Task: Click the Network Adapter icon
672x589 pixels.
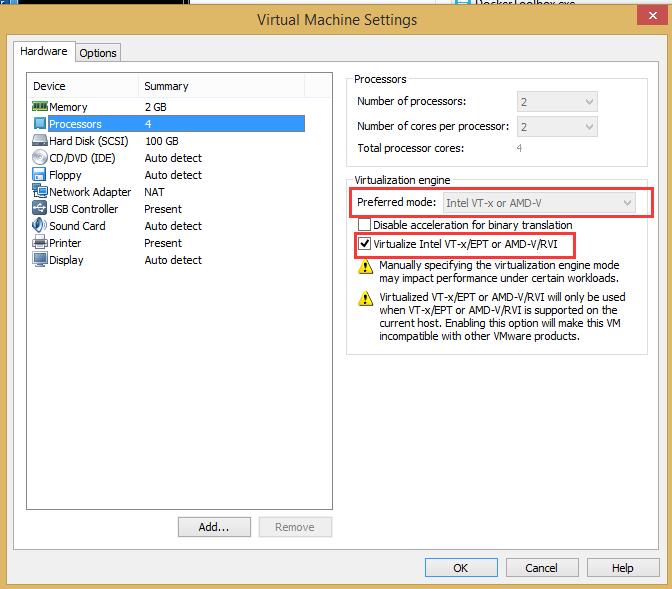Action: pyautogui.click(x=40, y=191)
